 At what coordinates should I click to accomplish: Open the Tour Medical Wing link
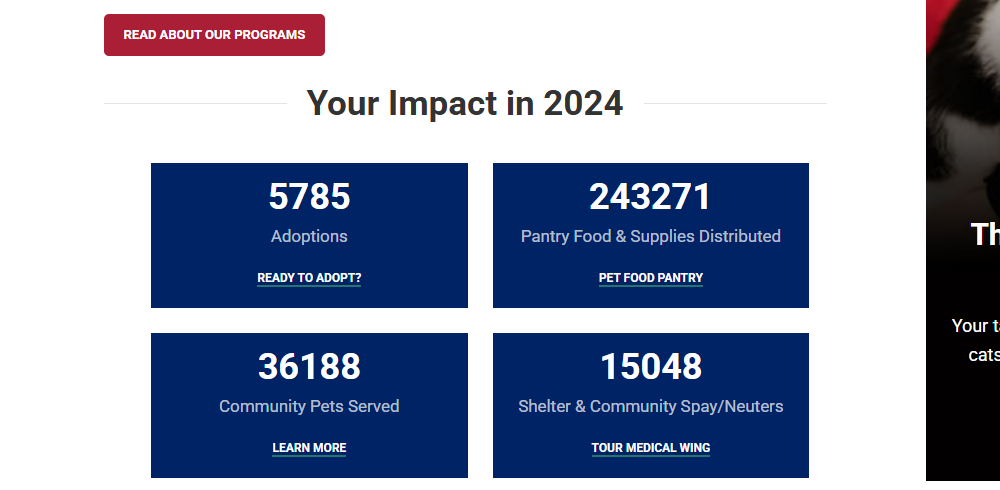651,448
